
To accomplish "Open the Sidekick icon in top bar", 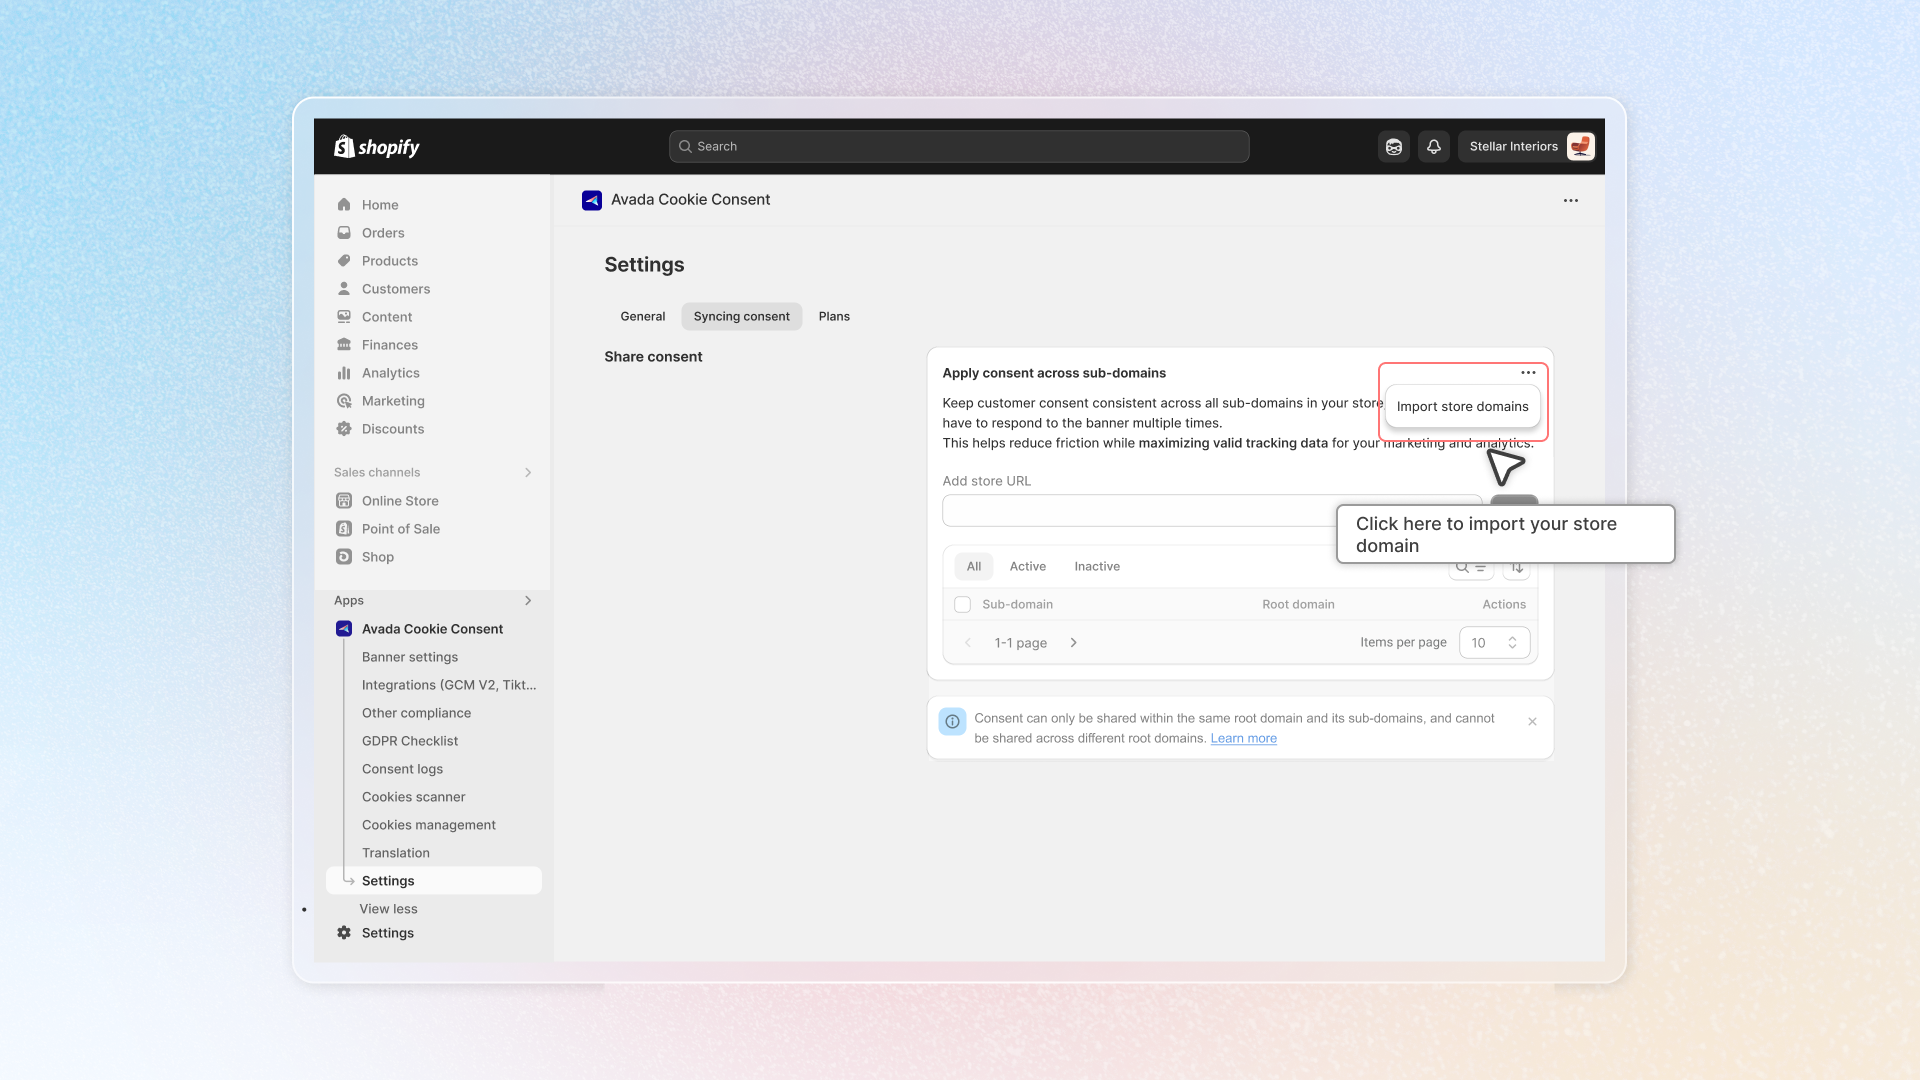I will point(1393,147).
